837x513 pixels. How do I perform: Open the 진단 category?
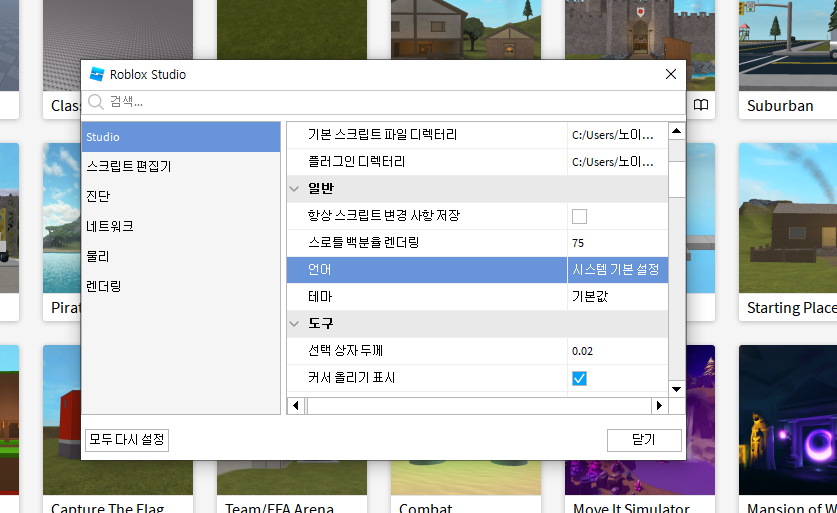(x=181, y=196)
